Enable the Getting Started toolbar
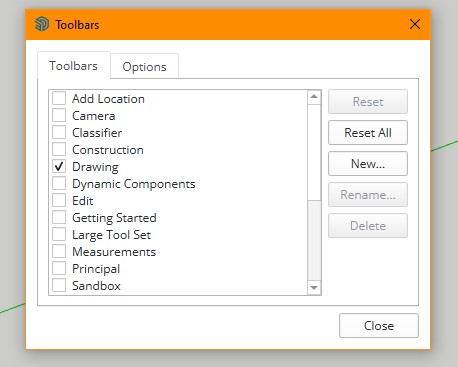Viewport: 458px width, 367px height. [59, 217]
